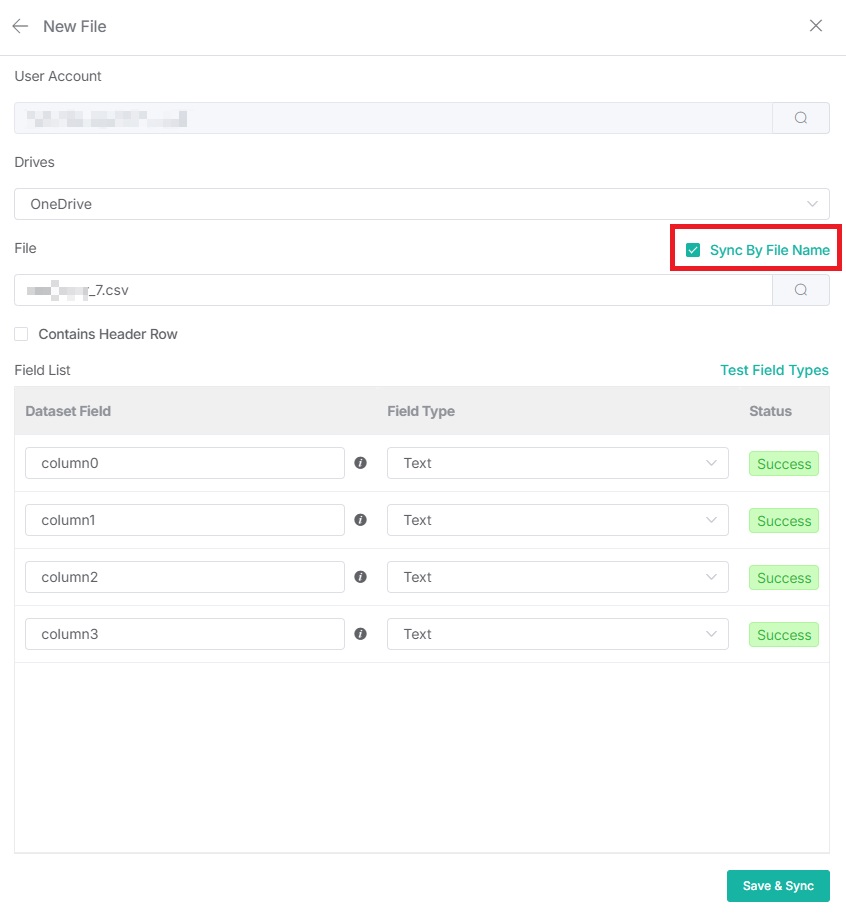
Task: Uncheck Sync By File Name checkbox
Action: tap(693, 250)
